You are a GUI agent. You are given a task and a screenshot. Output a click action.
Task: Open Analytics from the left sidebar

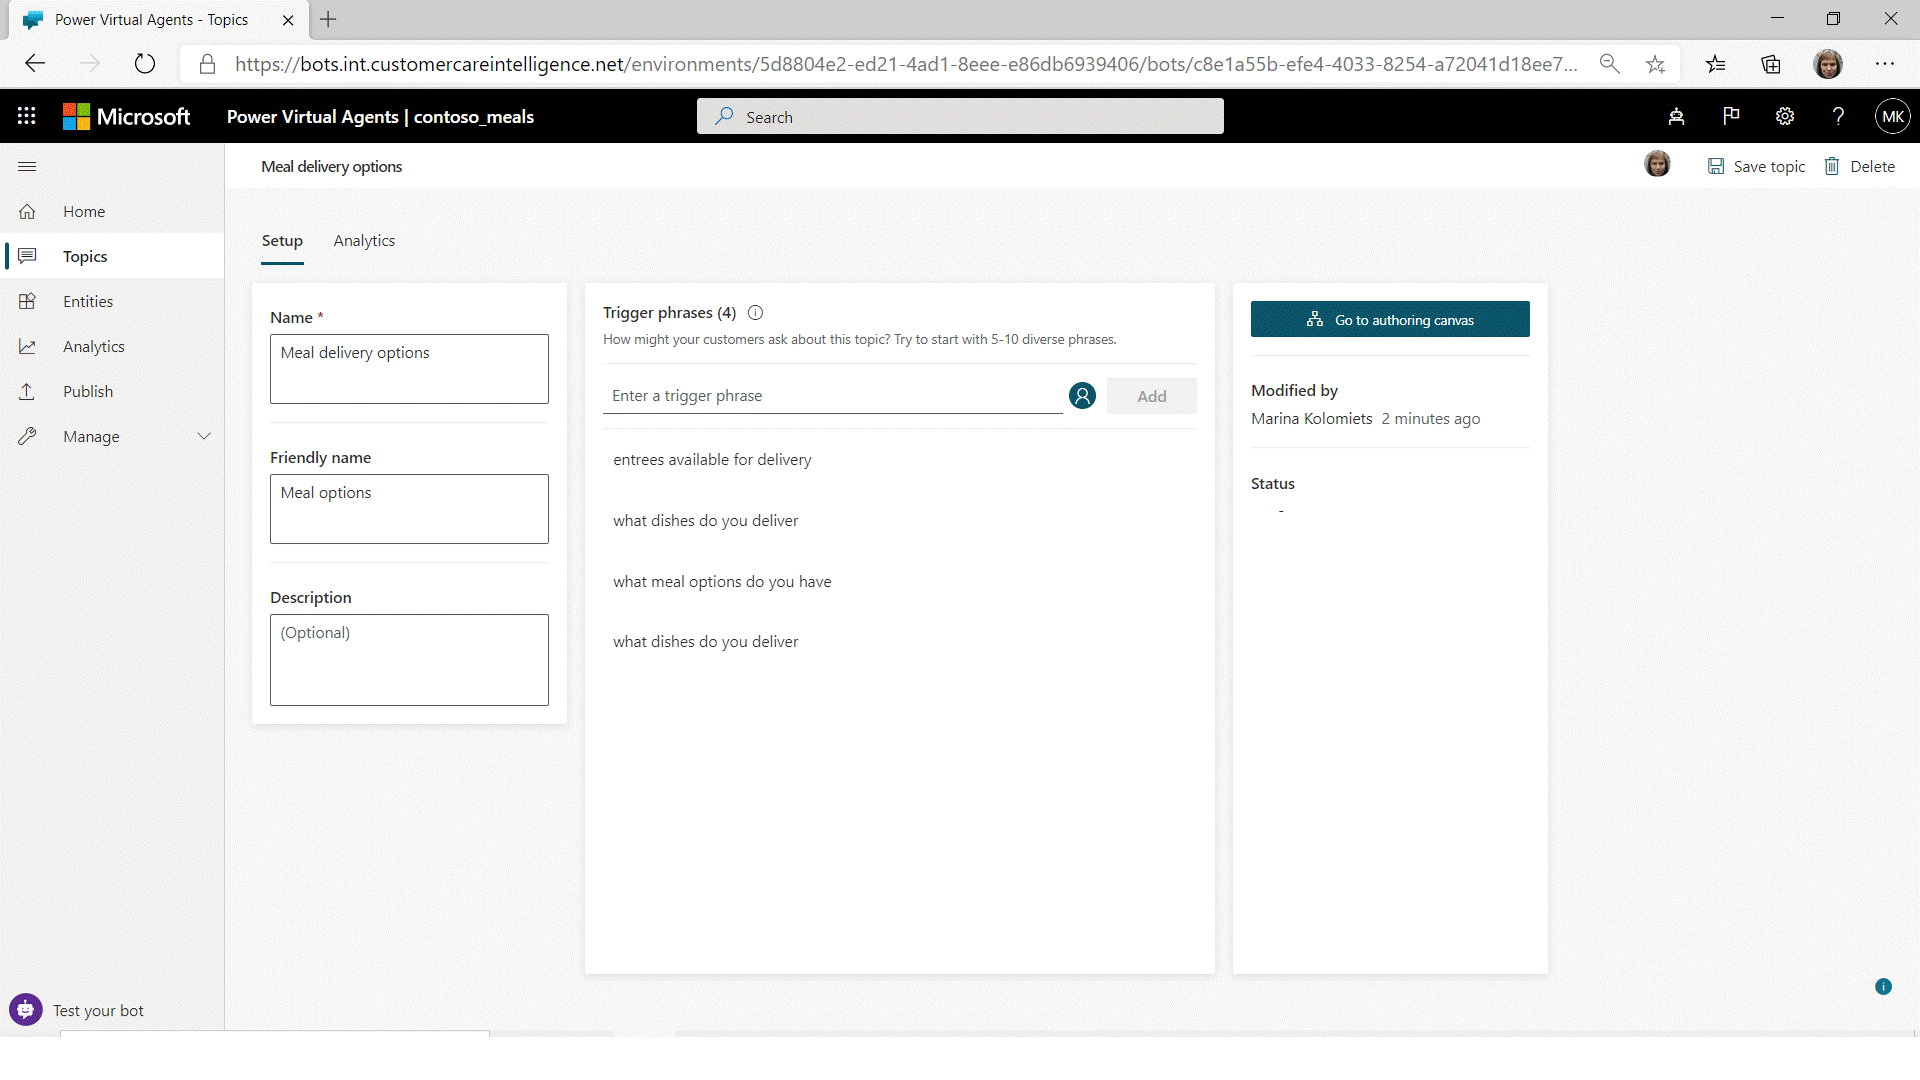point(94,346)
